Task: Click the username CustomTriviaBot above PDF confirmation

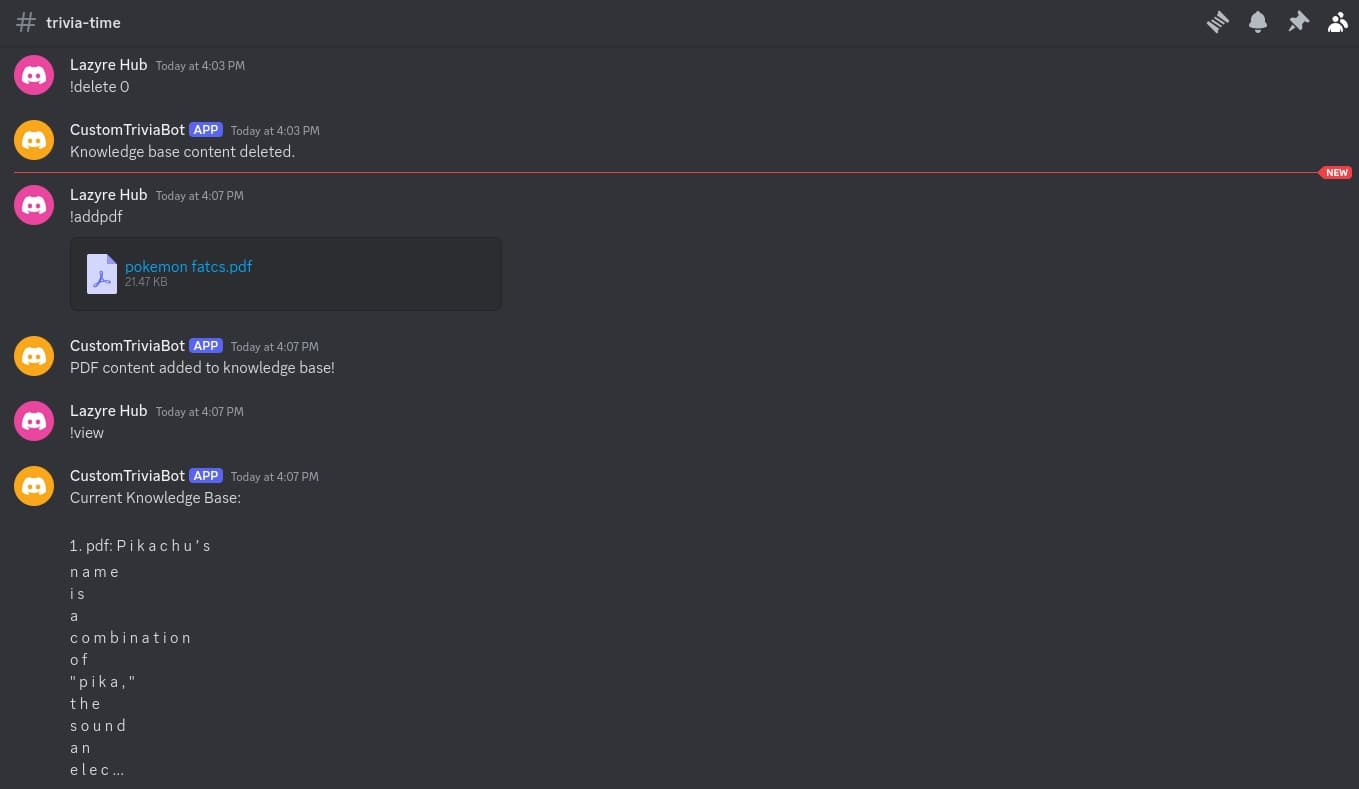Action: point(127,346)
